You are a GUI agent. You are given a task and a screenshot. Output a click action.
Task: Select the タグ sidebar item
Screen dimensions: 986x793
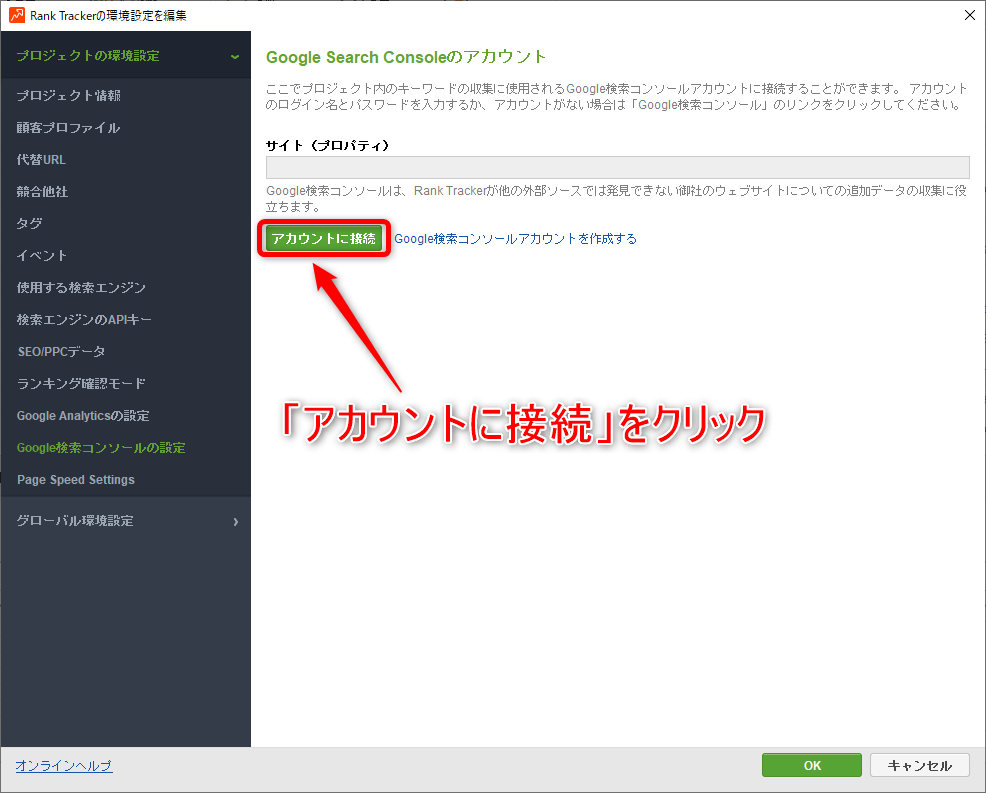[x=30, y=224]
